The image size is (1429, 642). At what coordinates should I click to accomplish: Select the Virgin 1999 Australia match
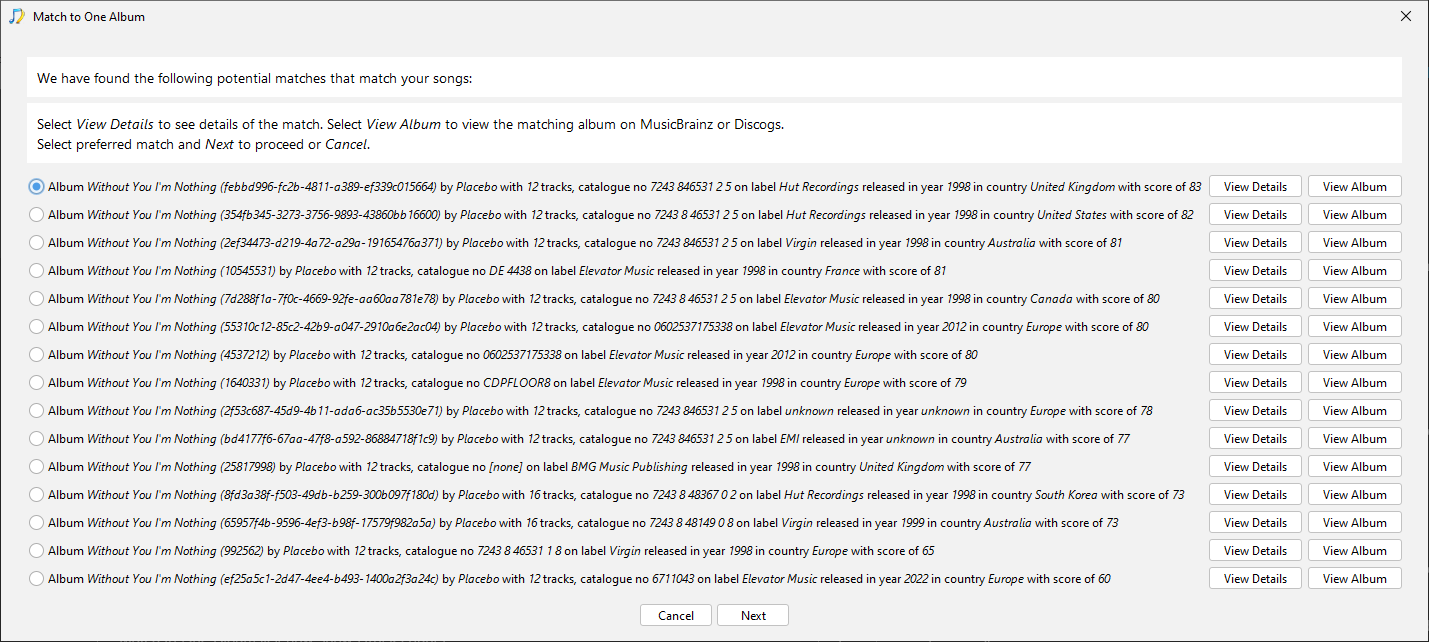[37, 523]
